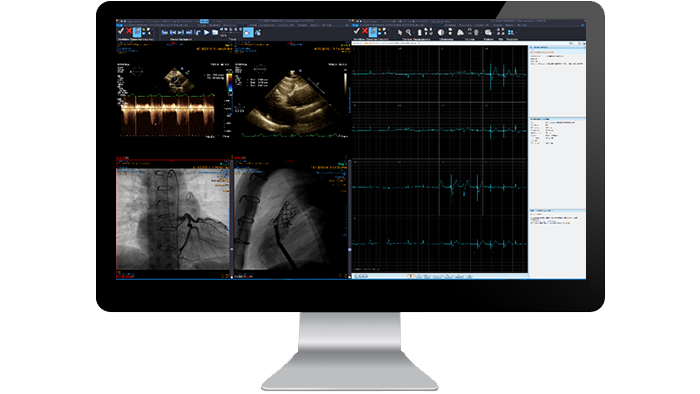Jump to first frame in left viewer toolbar
This screenshot has height=394, width=700.
point(165,33)
